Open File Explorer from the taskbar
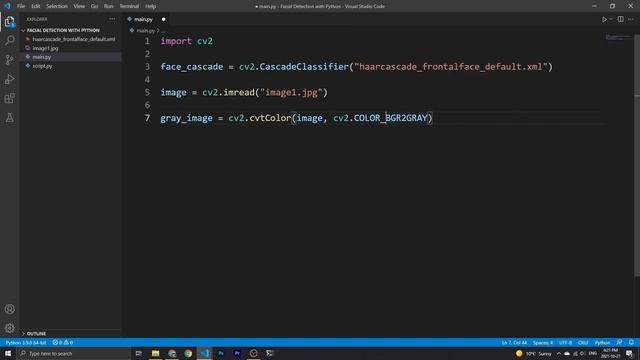The height and width of the screenshot is (360, 640). [x=156, y=353]
